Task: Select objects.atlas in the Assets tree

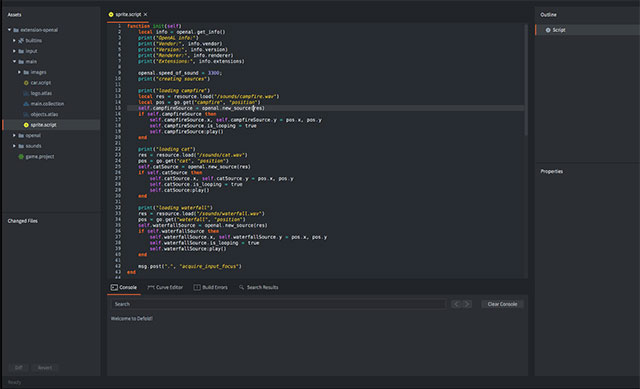Action: click(44, 115)
